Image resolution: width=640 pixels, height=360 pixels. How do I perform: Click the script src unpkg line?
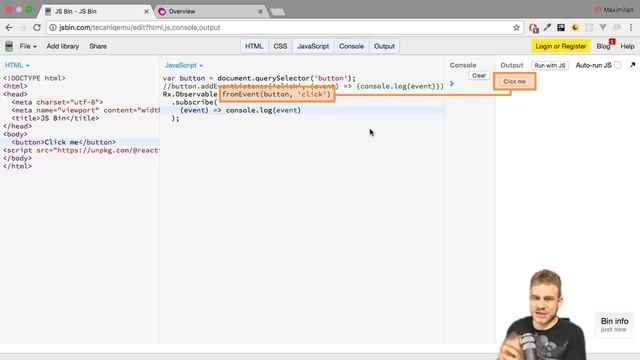[81, 150]
